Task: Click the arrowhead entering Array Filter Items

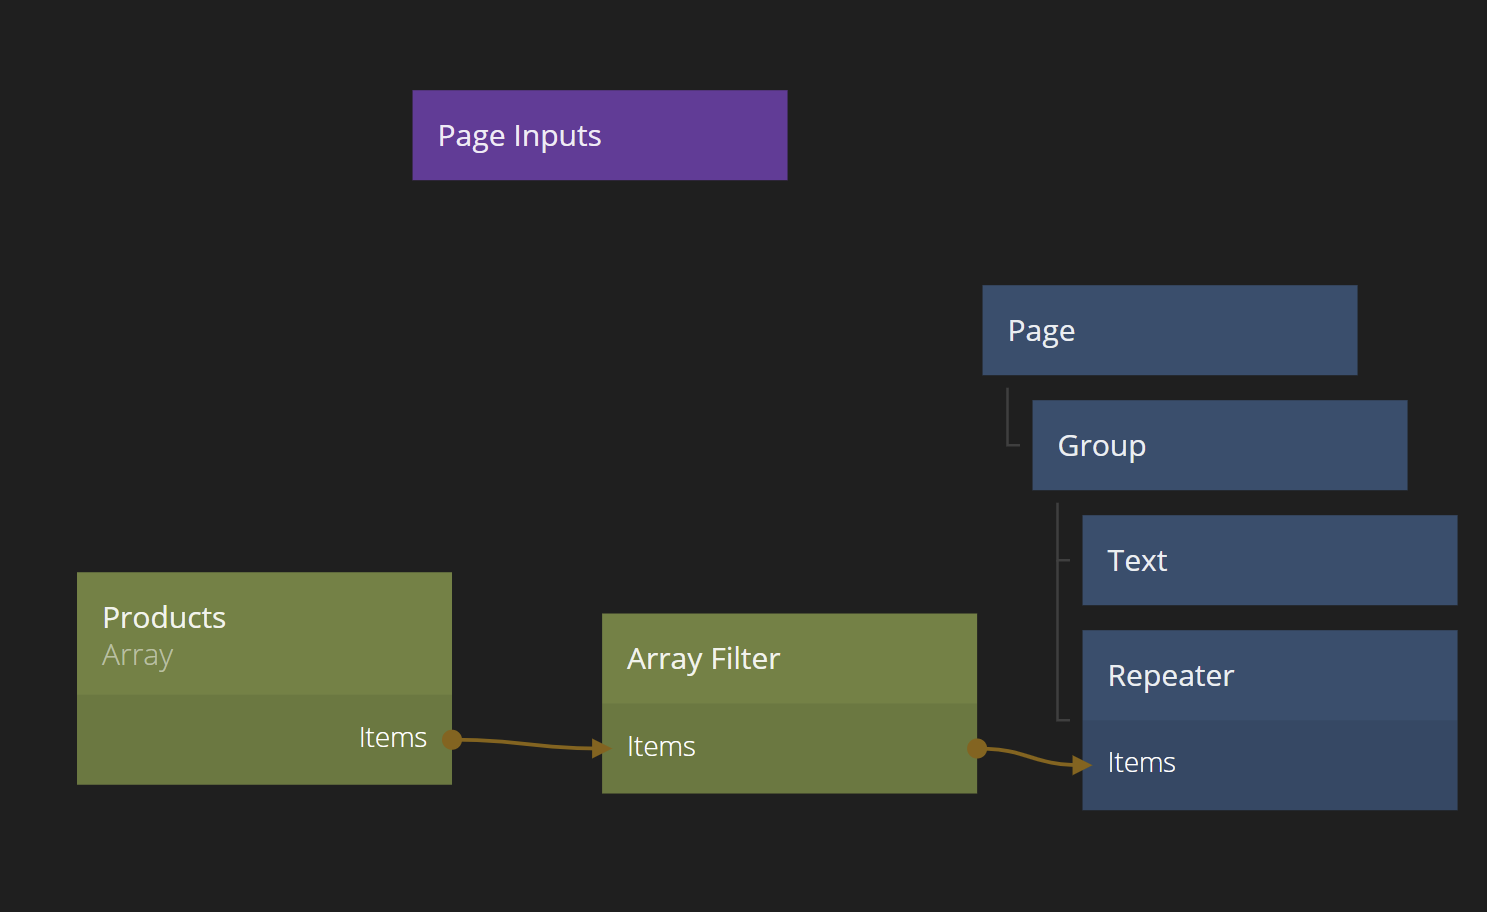Action: (x=600, y=748)
